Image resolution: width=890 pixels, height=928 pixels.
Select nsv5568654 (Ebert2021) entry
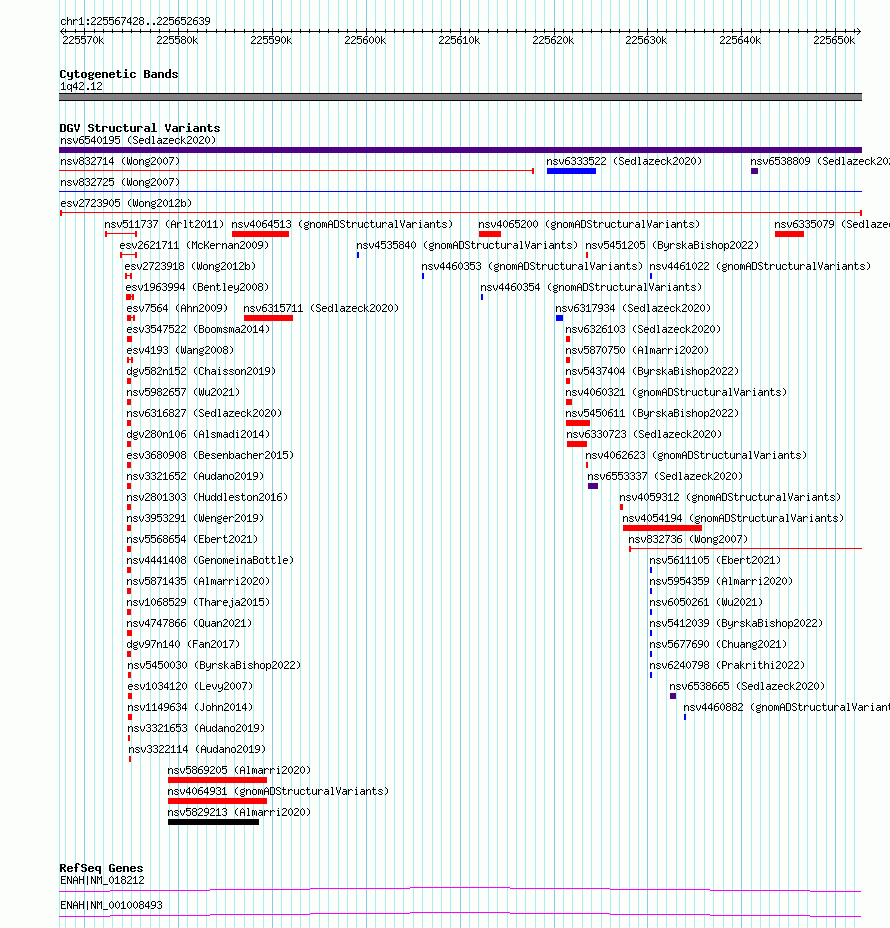click(192, 539)
